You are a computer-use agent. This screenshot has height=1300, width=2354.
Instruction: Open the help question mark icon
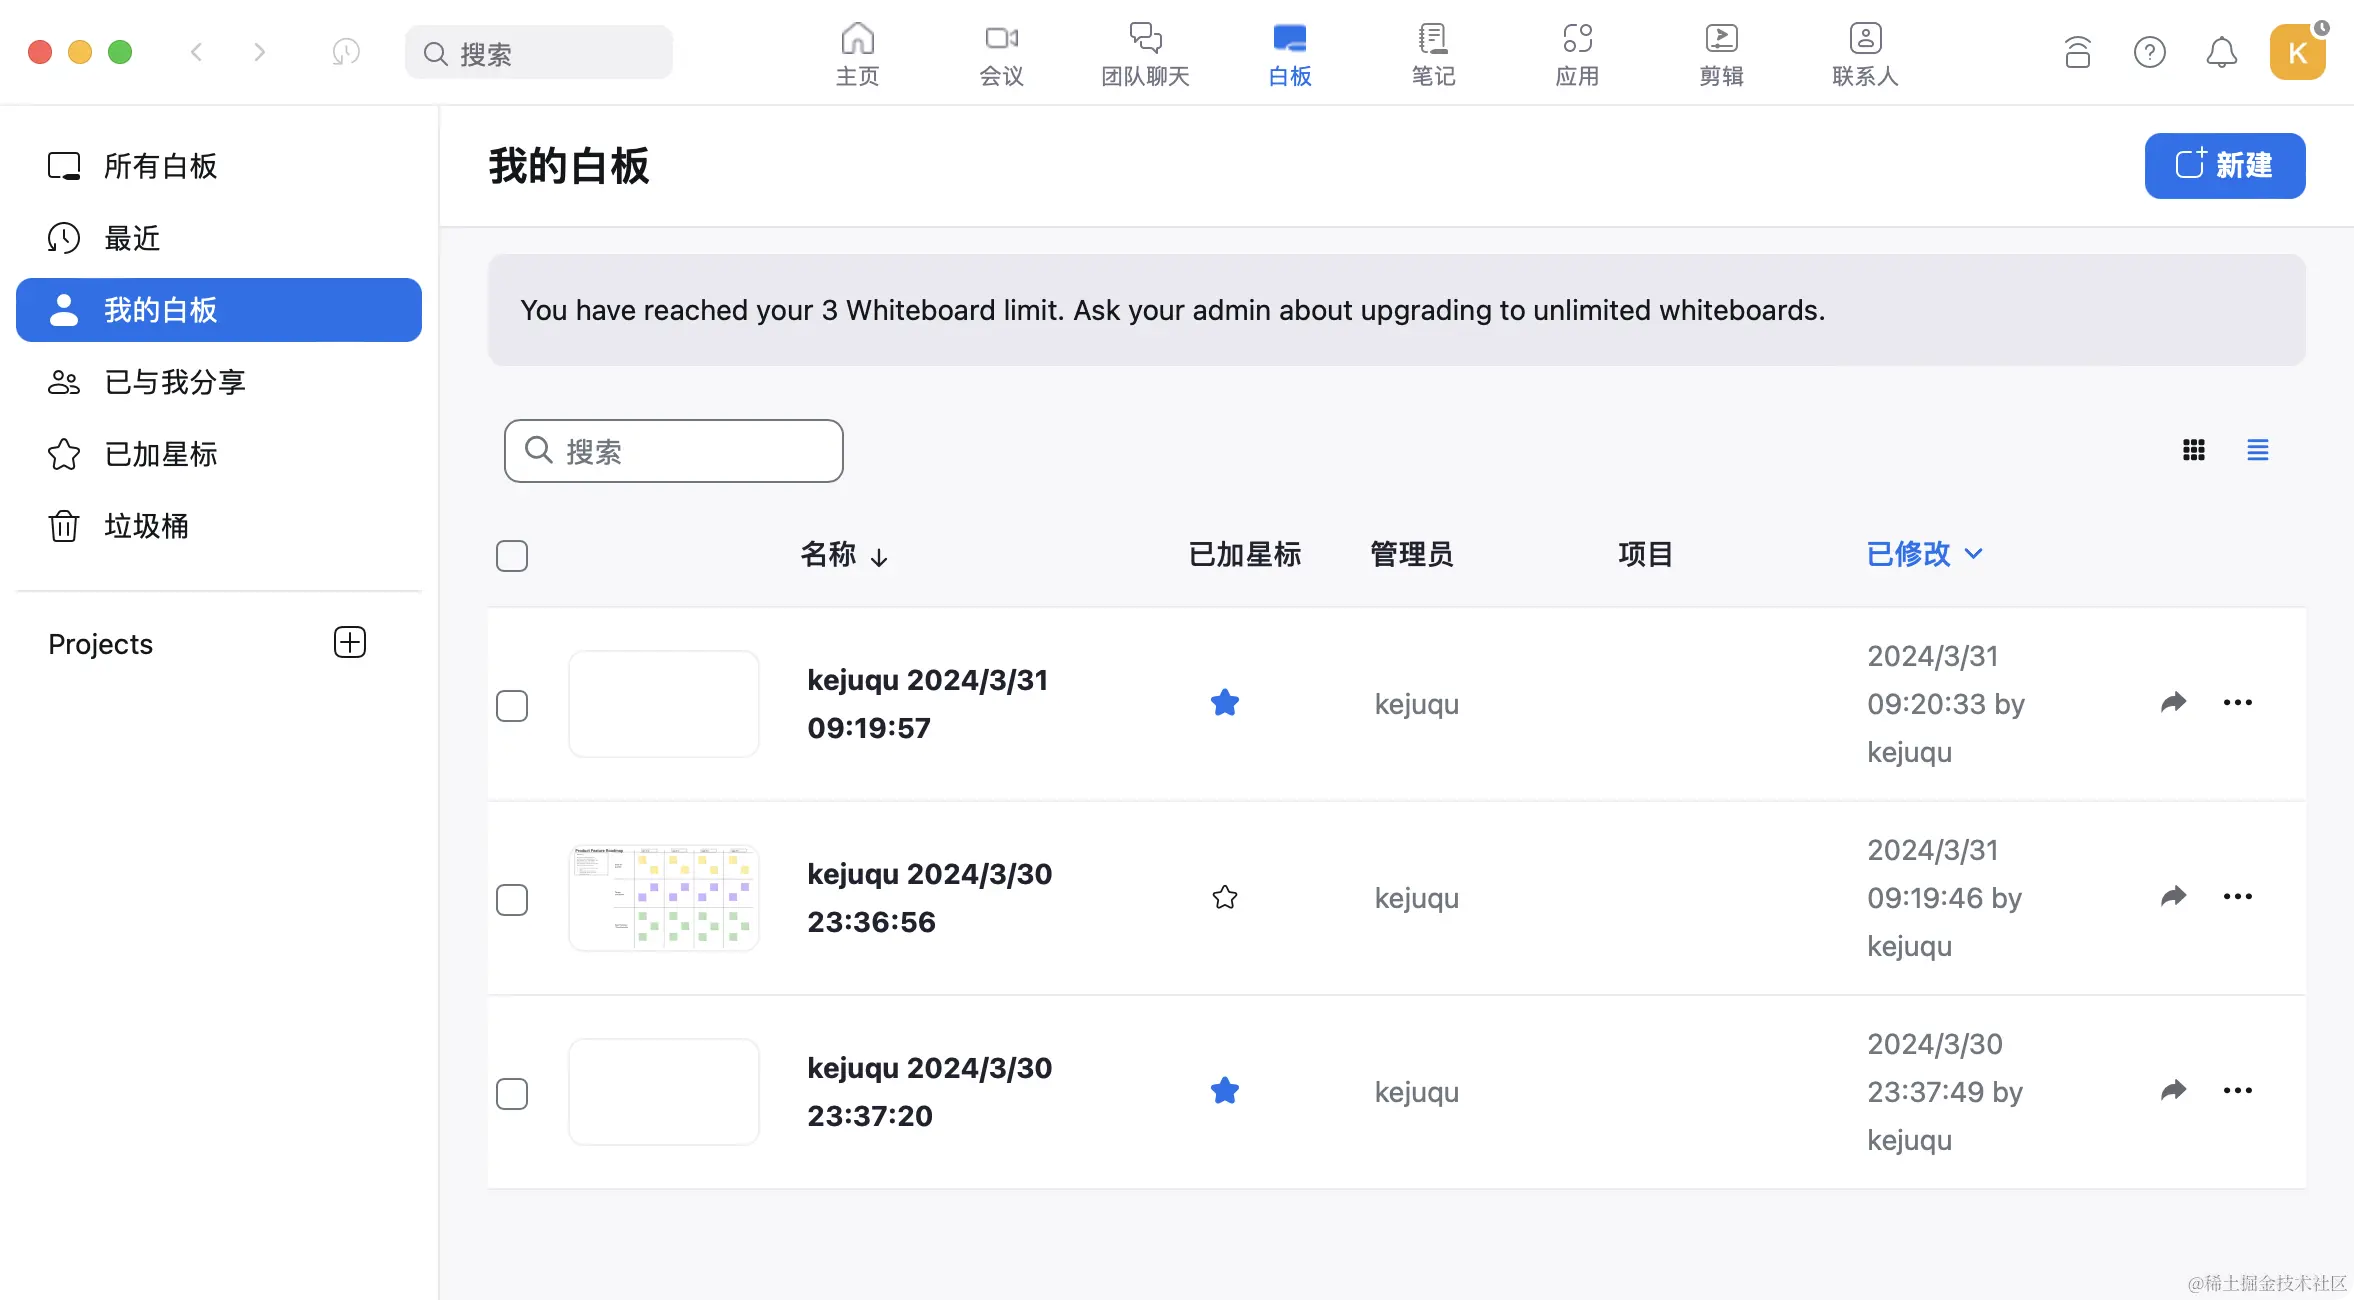[x=2149, y=52]
